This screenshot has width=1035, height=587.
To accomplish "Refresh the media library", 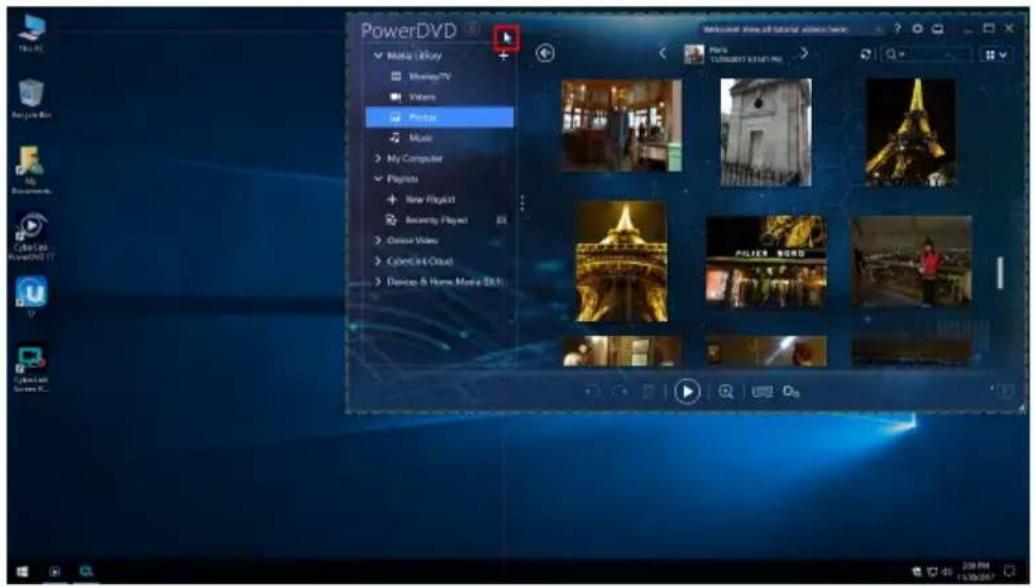I will [x=865, y=55].
